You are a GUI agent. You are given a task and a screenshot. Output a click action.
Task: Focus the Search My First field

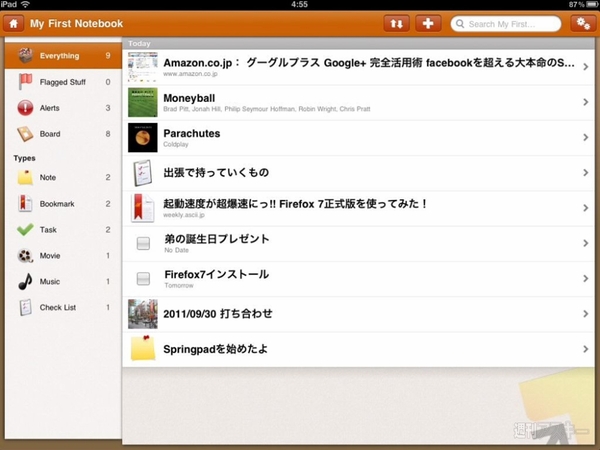(505, 24)
